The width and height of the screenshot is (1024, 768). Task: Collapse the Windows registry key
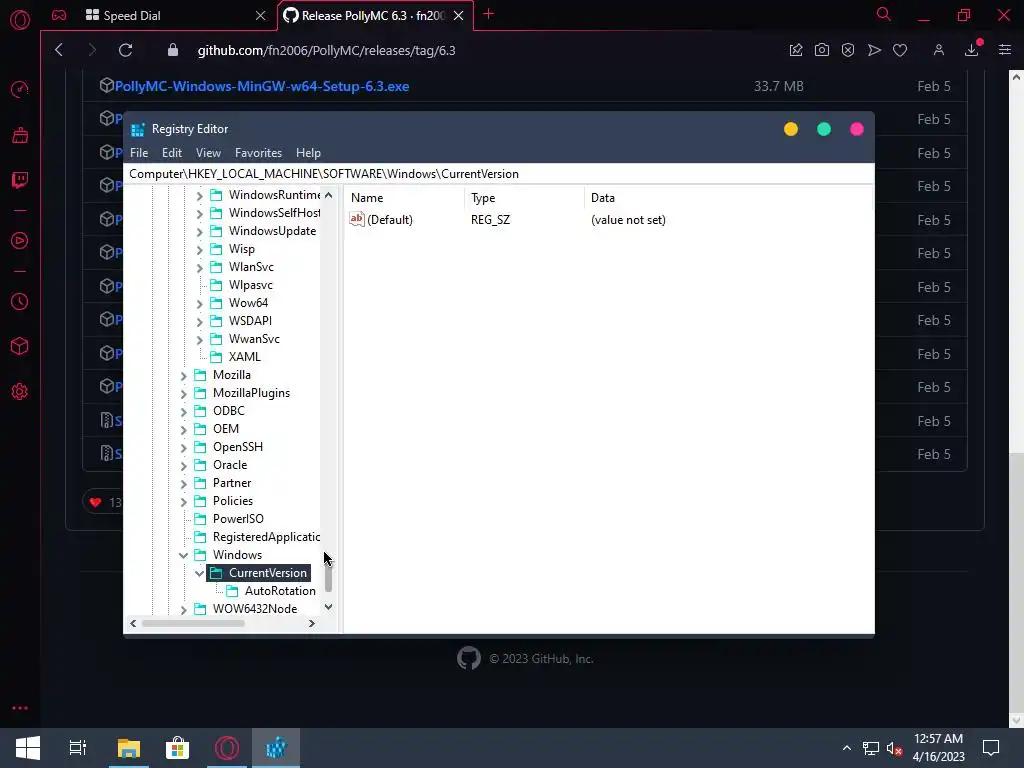[x=184, y=555]
